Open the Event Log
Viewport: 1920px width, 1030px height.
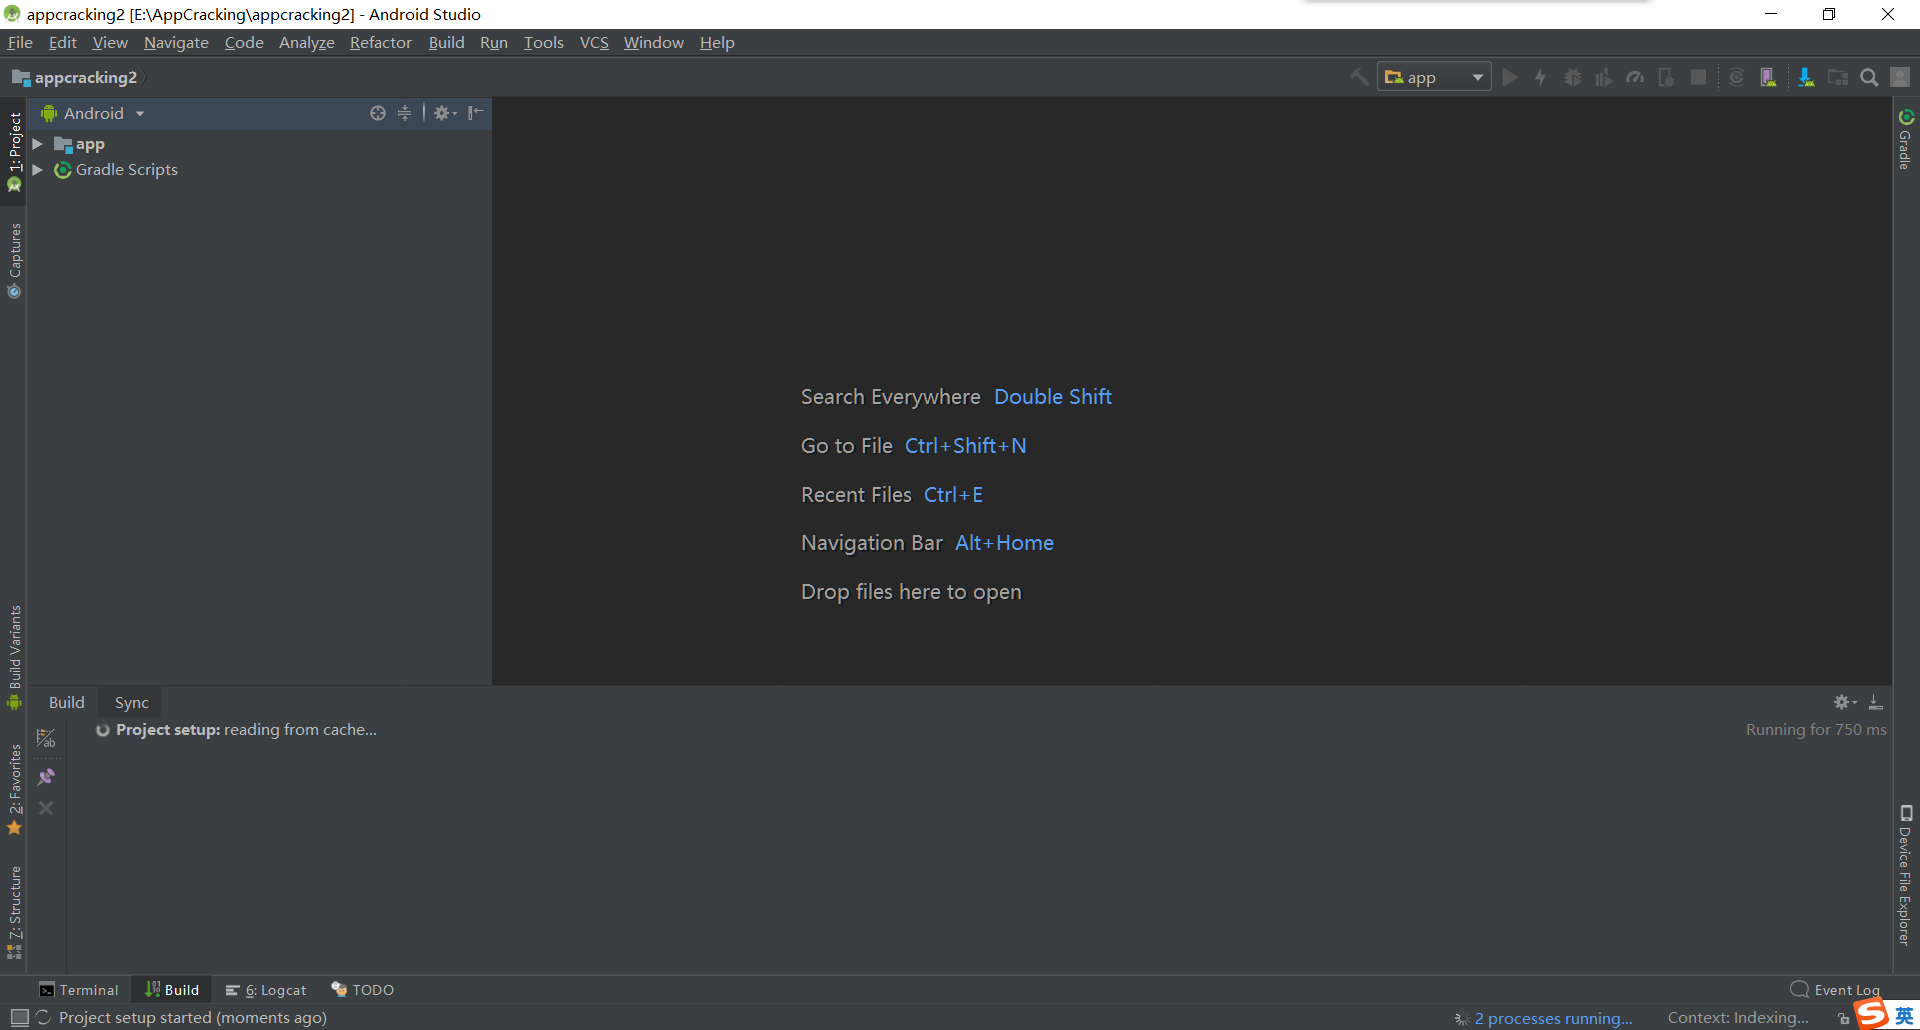(x=1843, y=989)
